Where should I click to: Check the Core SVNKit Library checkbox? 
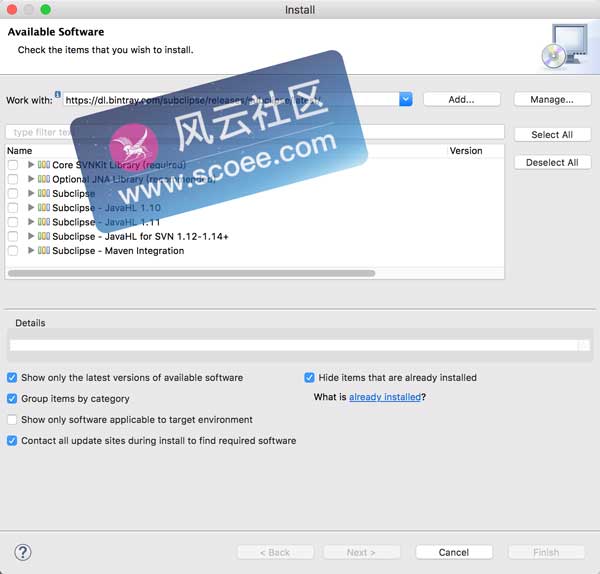(x=13, y=165)
